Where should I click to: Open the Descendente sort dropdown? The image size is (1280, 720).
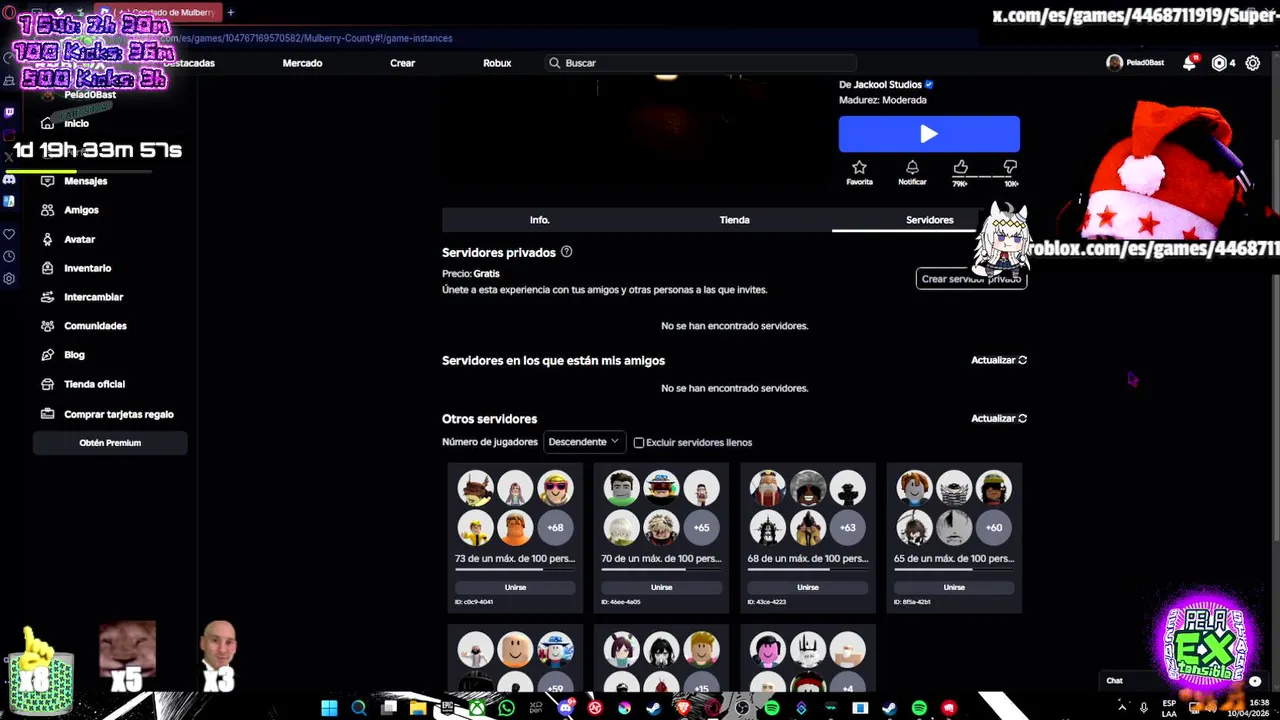[584, 442]
